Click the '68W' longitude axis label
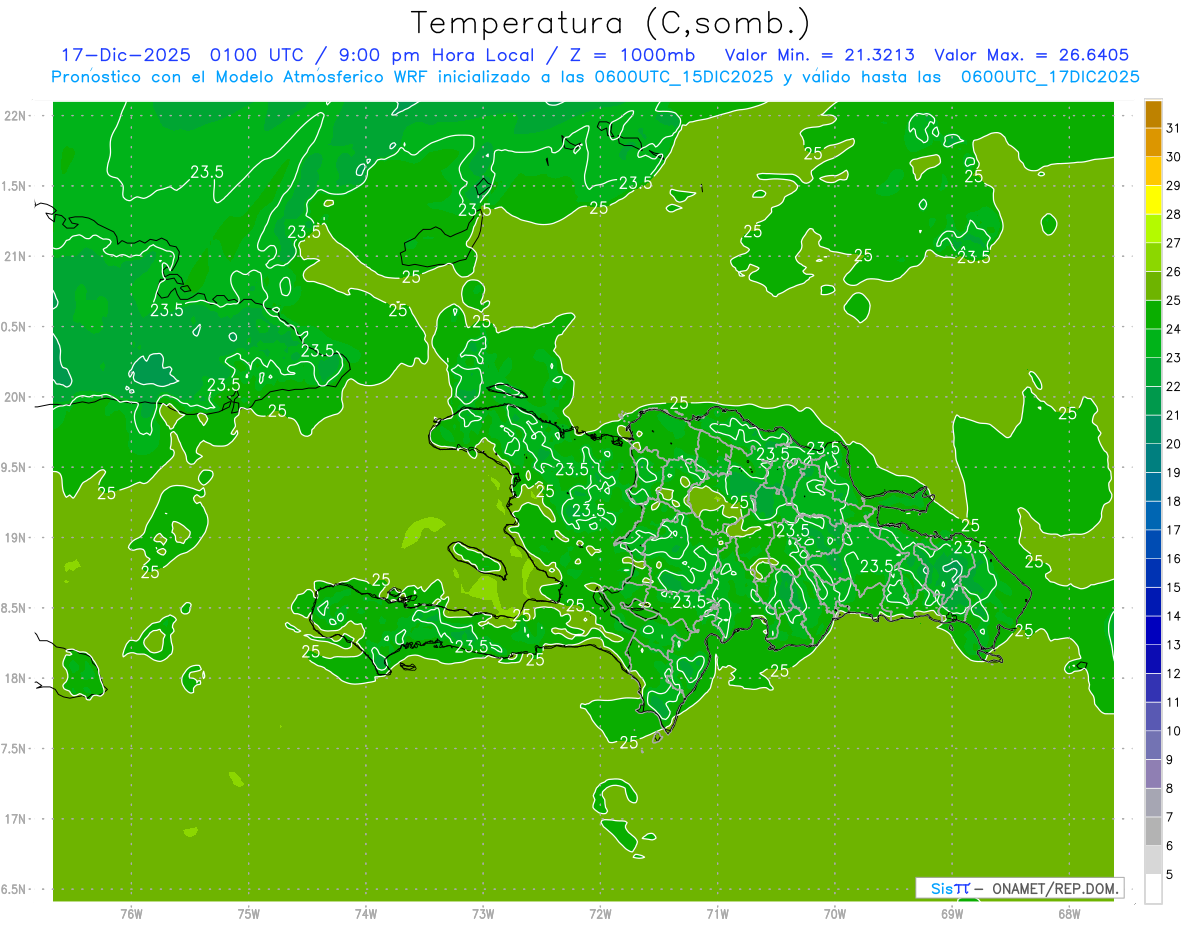Viewport: 1200px width, 927px height. (x=1069, y=913)
